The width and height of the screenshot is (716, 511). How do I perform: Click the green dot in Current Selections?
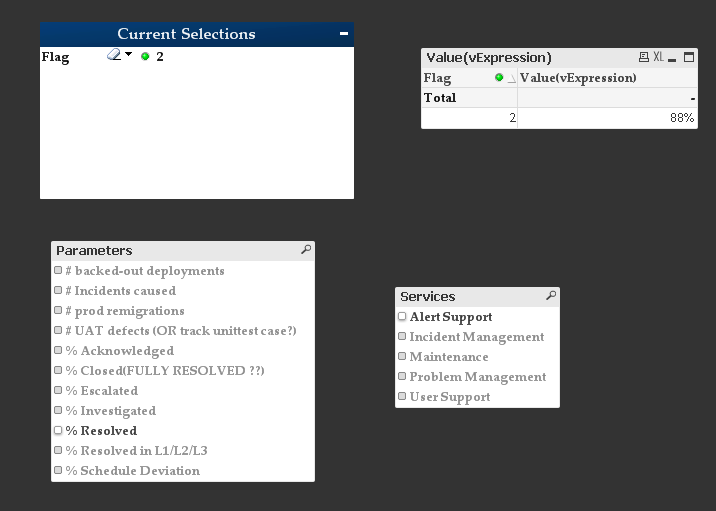pos(145,57)
